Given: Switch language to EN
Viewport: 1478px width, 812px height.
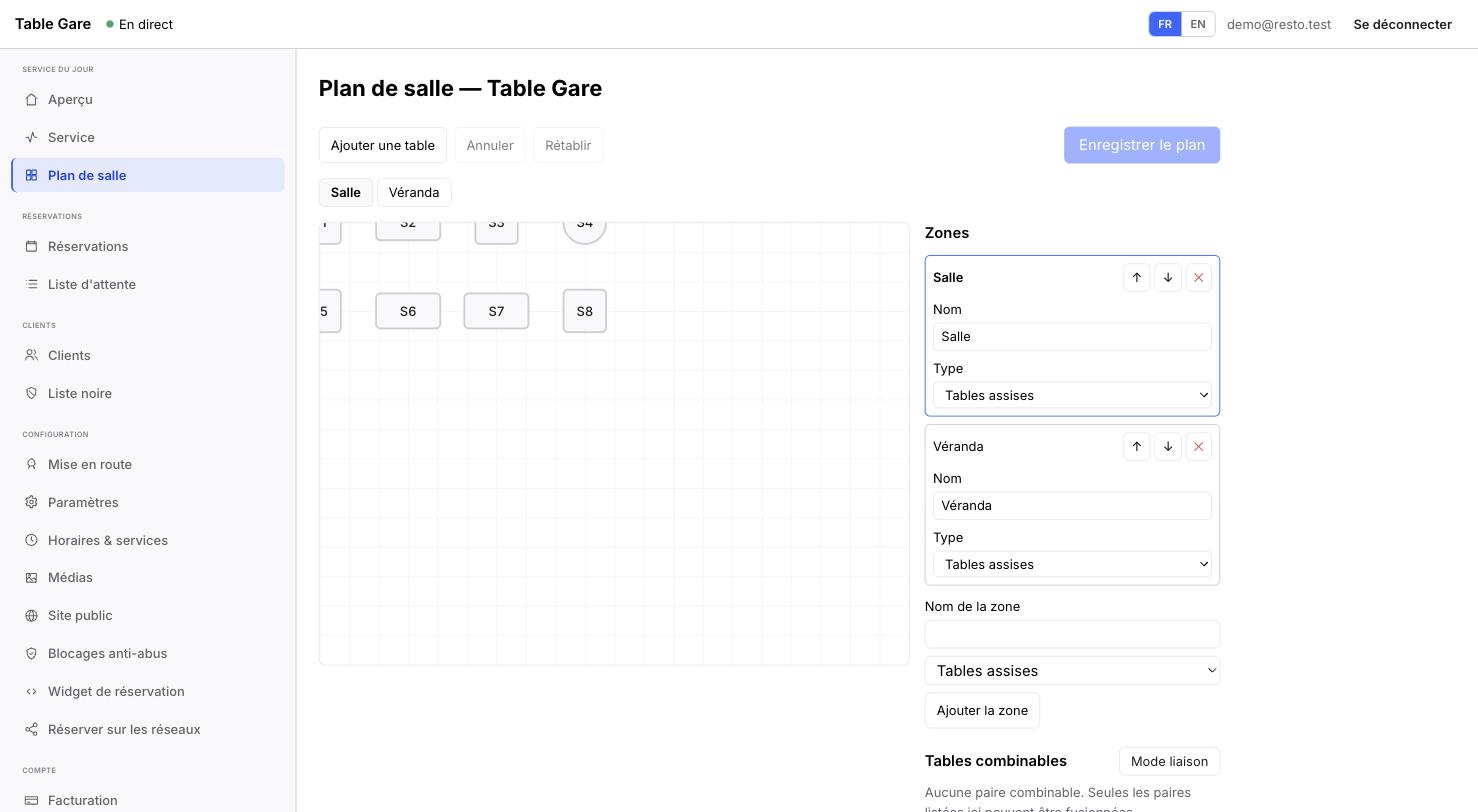Looking at the screenshot, I should (x=1198, y=24).
